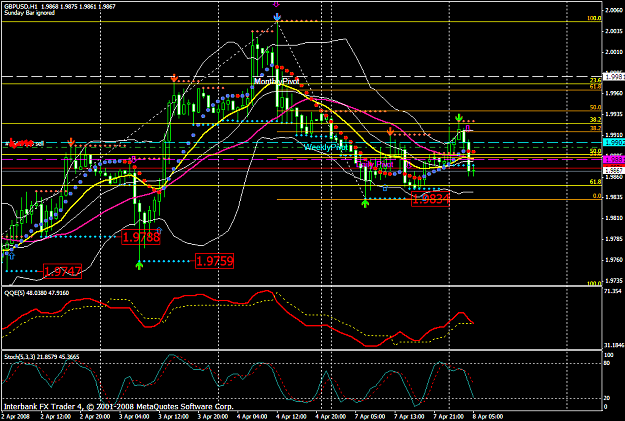Click the 4 Apr 04:00 time label
The height and width of the screenshot is (421, 625).
(252, 417)
